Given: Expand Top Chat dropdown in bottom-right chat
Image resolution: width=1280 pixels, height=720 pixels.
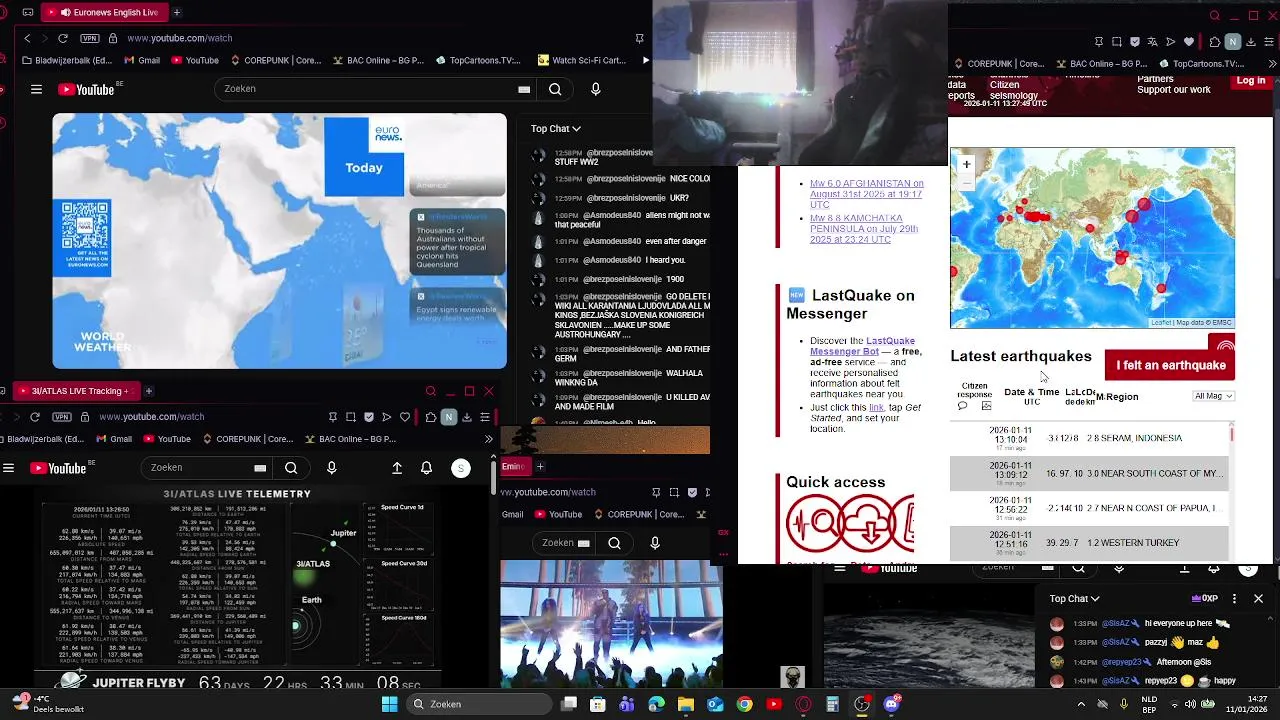Looking at the screenshot, I should (x=1074, y=598).
